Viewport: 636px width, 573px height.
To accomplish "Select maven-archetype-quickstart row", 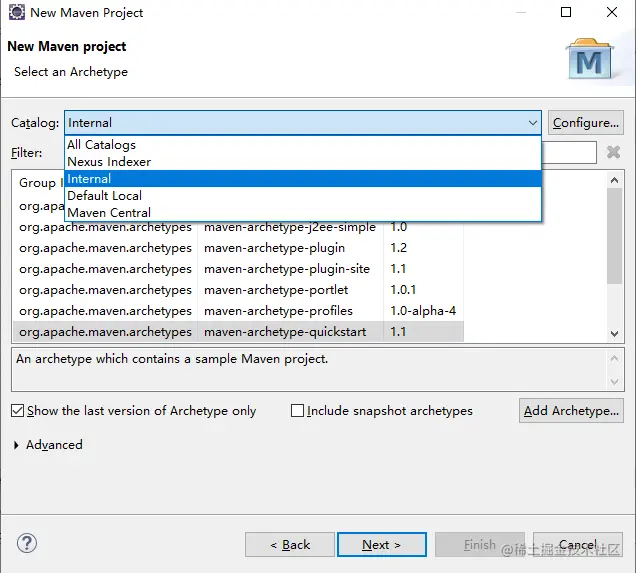I will pos(238,332).
